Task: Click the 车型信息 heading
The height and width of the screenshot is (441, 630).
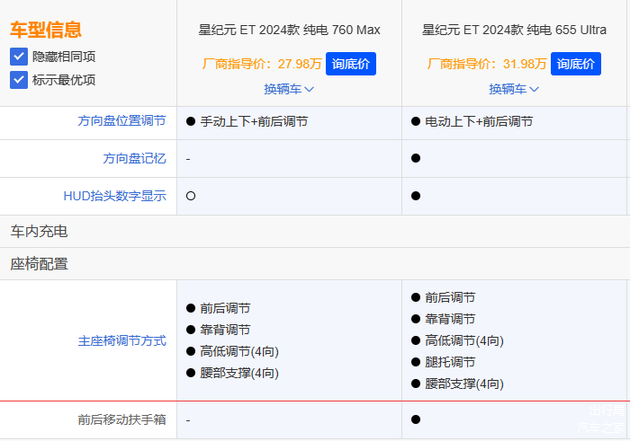Action: click(46, 30)
